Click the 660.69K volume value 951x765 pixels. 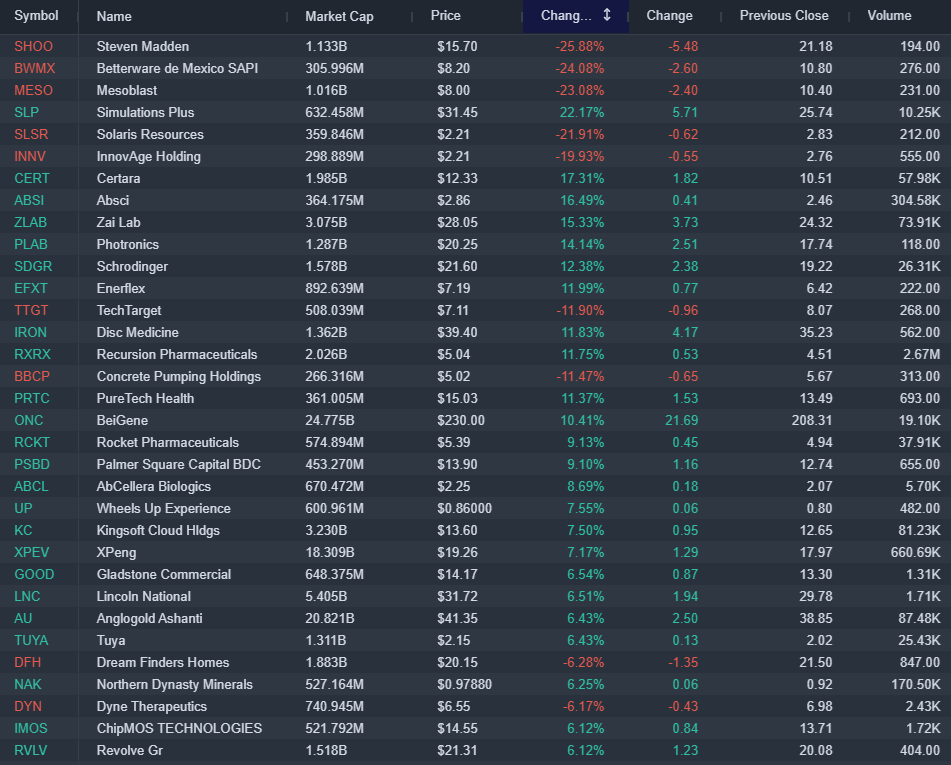point(915,552)
